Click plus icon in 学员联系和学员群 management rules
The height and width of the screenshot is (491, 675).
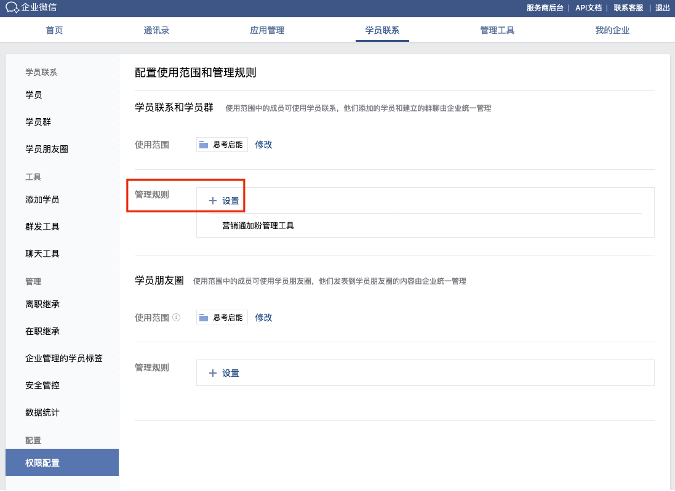click(212, 200)
